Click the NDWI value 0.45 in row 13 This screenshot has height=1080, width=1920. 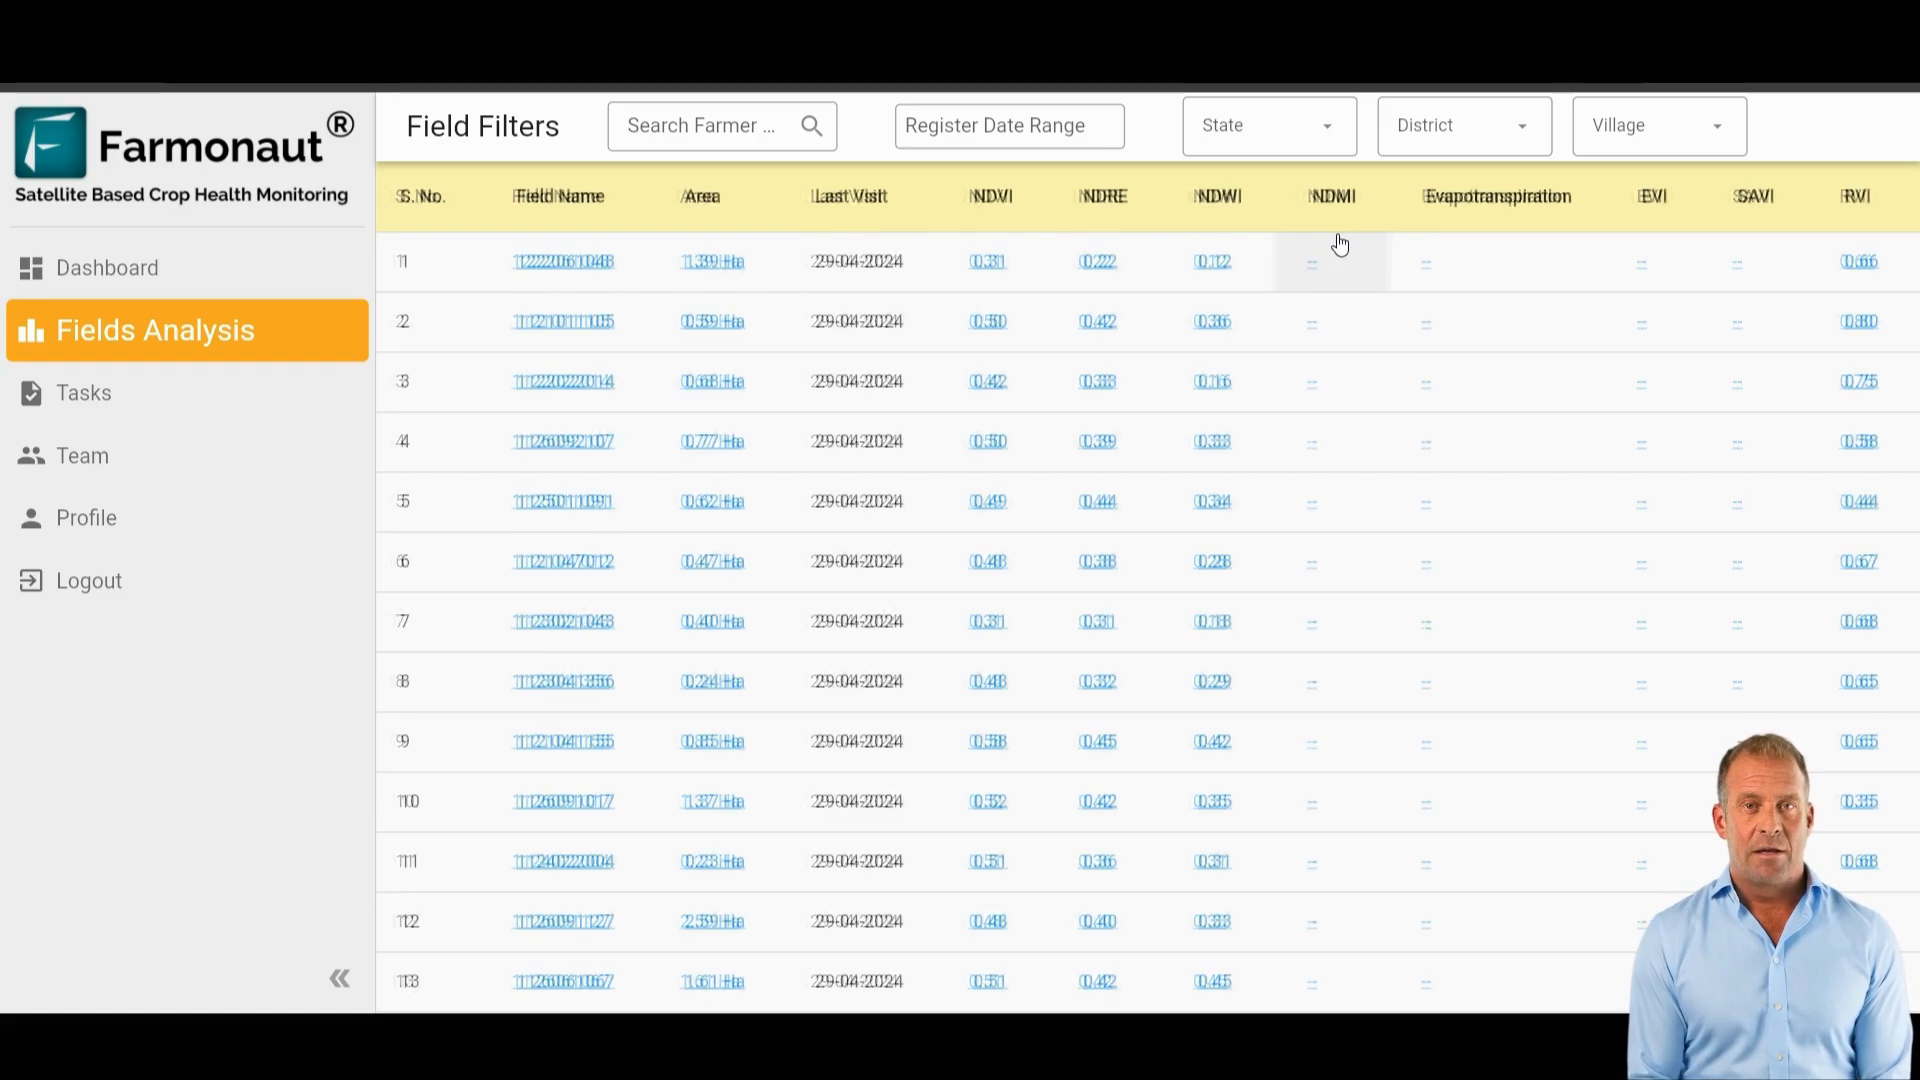tap(1213, 982)
